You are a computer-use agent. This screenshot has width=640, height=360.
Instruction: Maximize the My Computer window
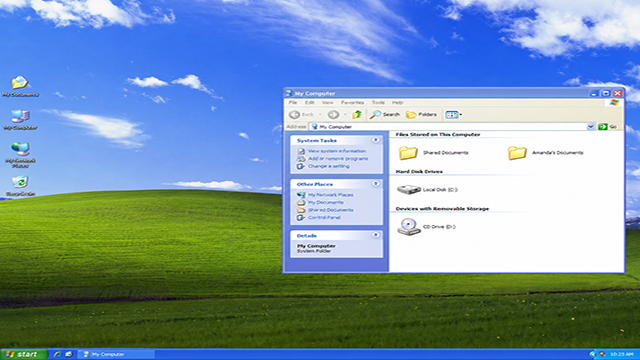(x=606, y=93)
